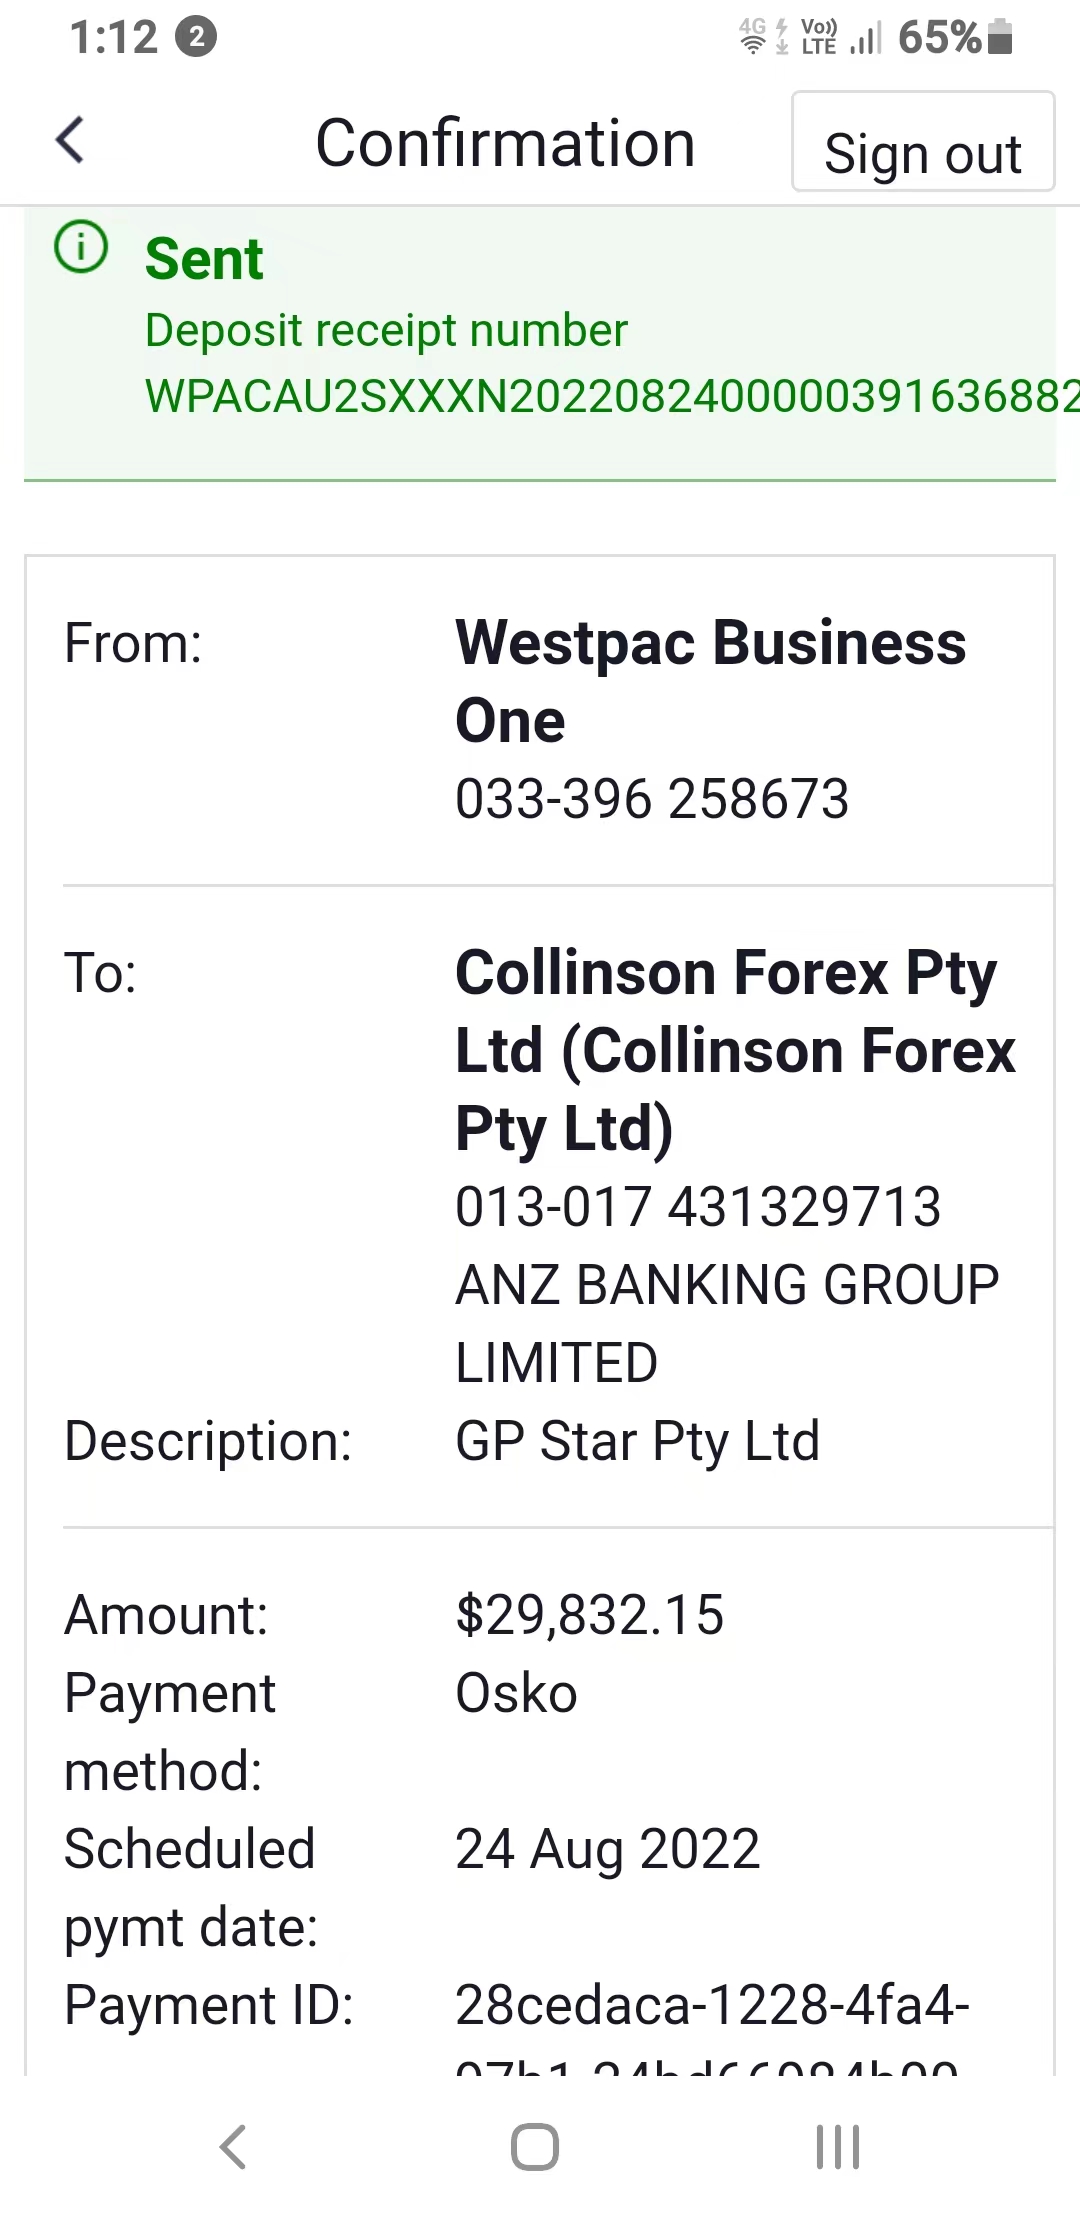Tap the back arrow beside Confirmation
This screenshot has width=1080, height=2220.
(70, 140)
